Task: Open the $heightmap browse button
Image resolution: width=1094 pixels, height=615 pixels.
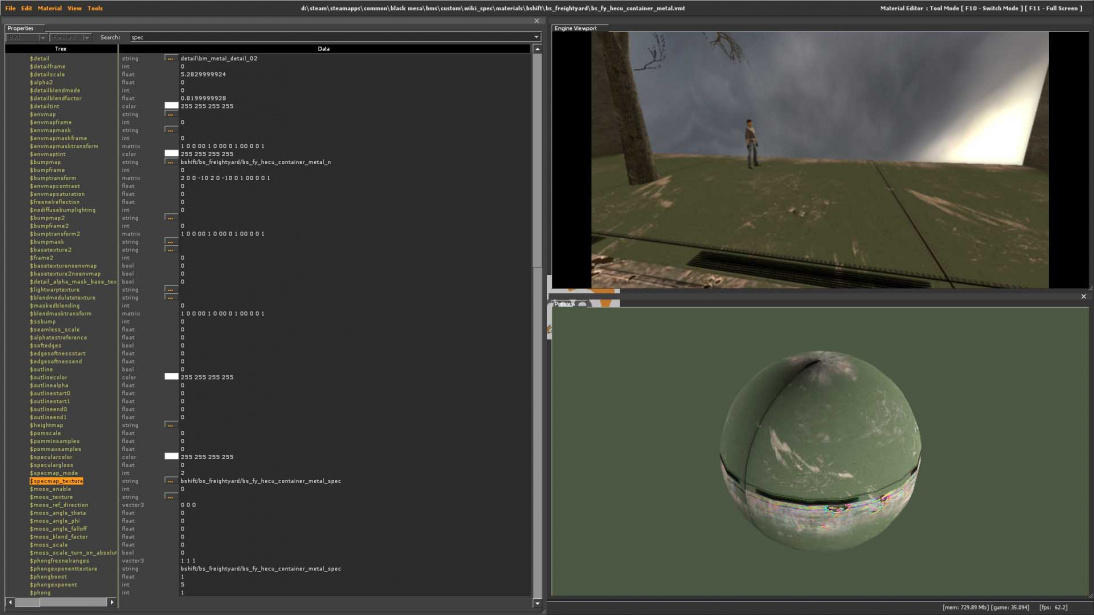Action: [170, 425]
